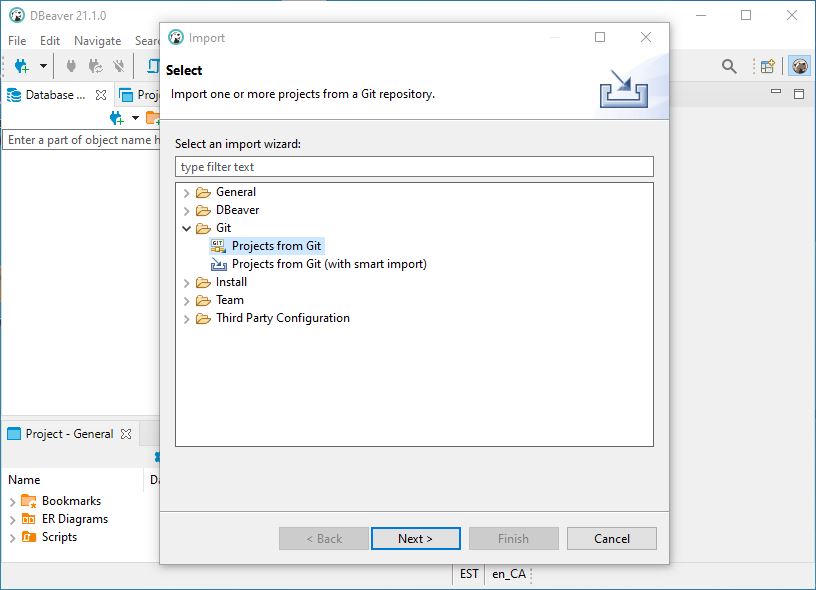
Task: Select the 'Projects from Git' wizard entry
Action: tap(276, 246)
